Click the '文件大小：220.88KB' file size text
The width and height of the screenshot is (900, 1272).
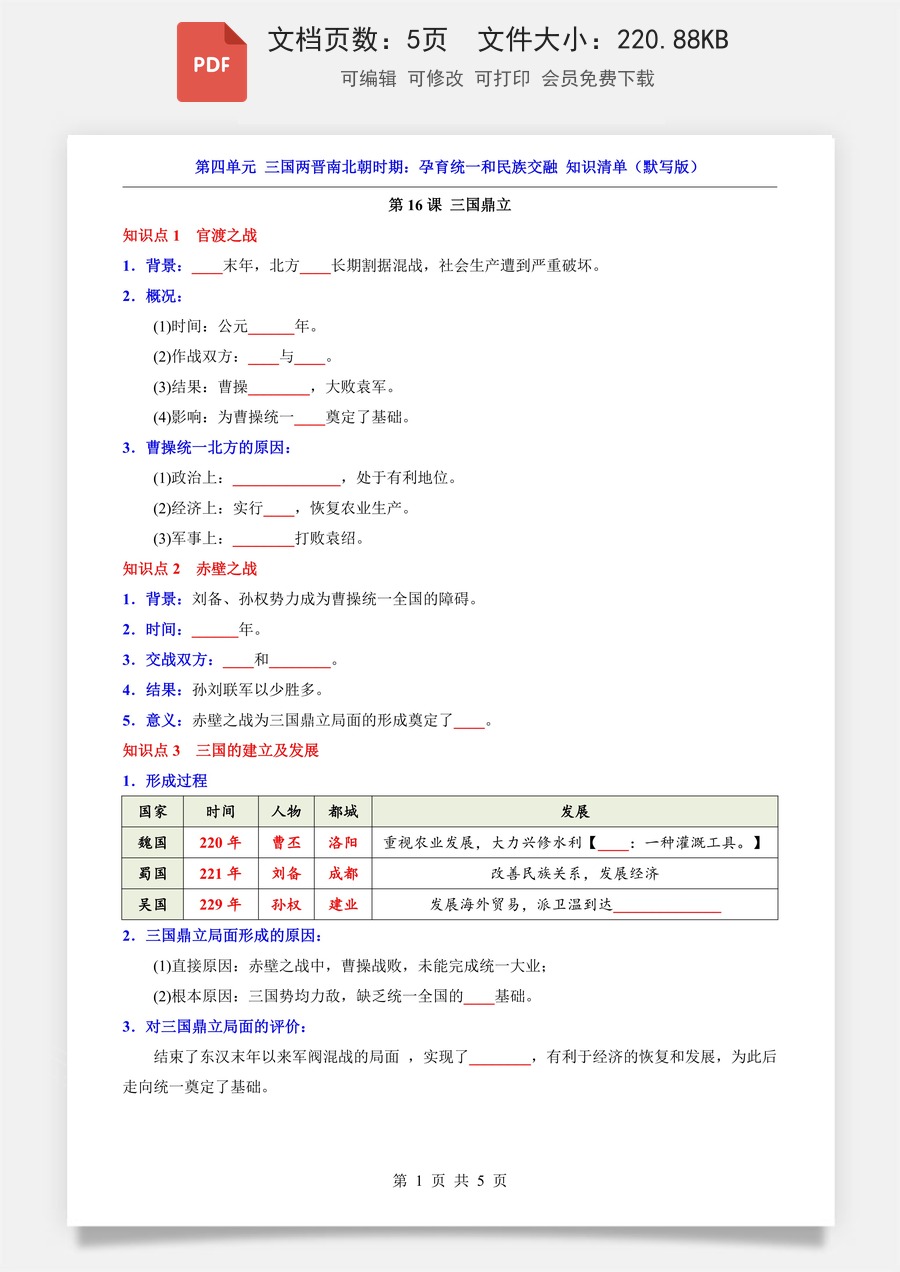pyautogui.click(x=603, y=40)
